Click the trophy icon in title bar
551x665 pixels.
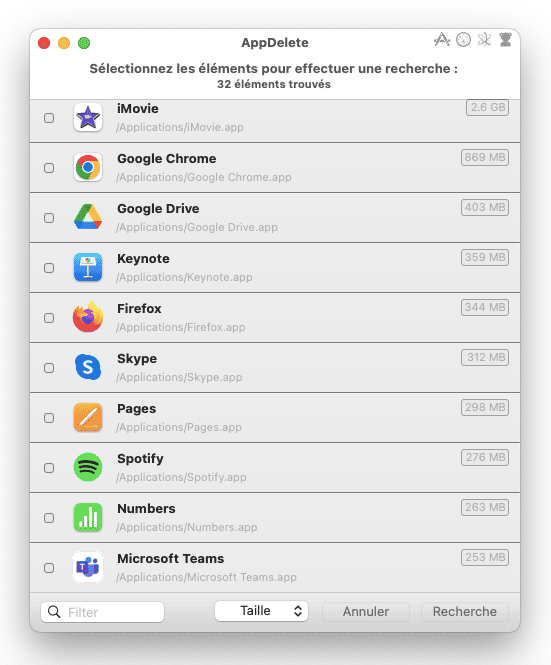coord(505,40)
